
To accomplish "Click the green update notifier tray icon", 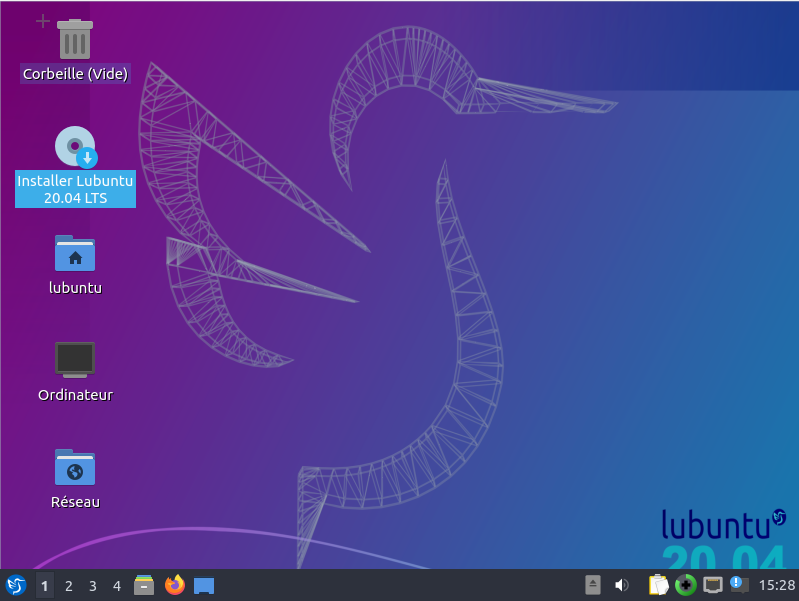I will (x=685, y=585).
